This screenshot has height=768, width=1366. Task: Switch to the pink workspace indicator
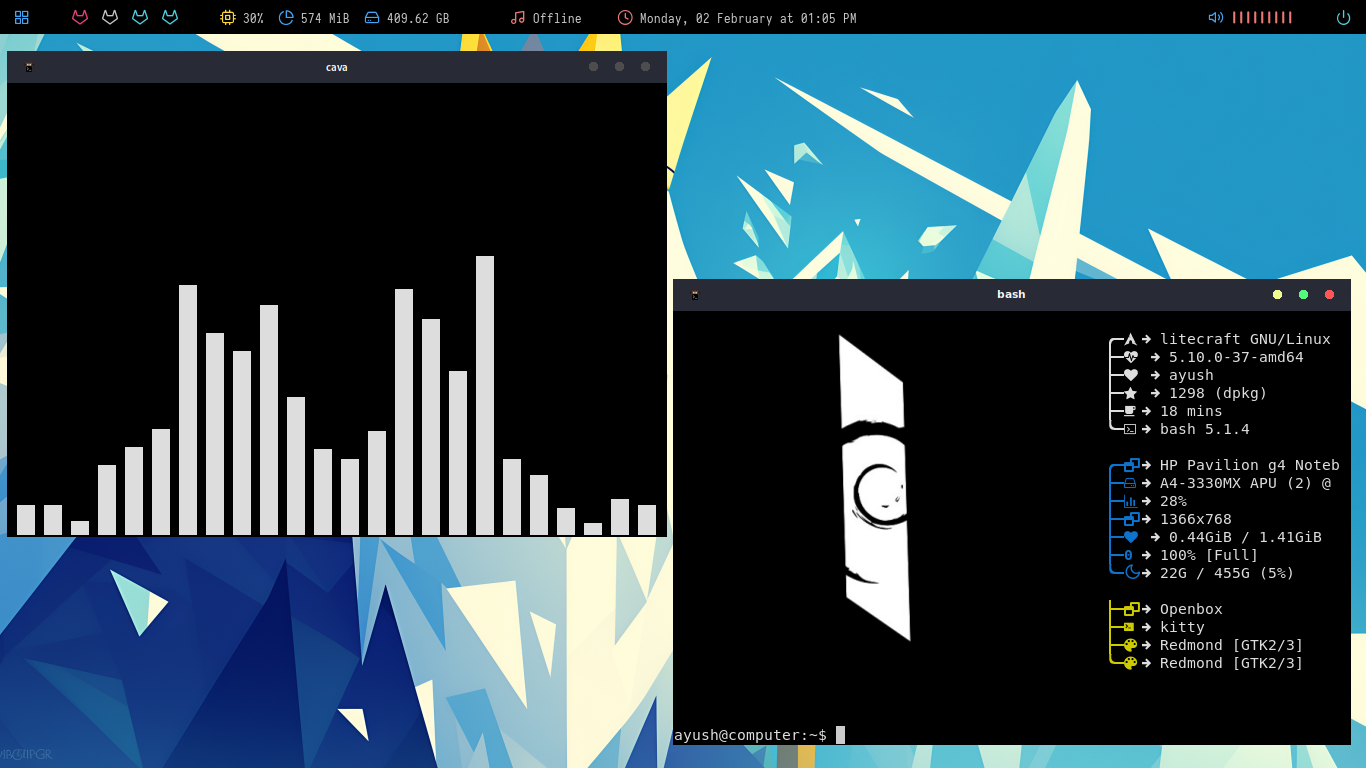[x=80, y=17]
